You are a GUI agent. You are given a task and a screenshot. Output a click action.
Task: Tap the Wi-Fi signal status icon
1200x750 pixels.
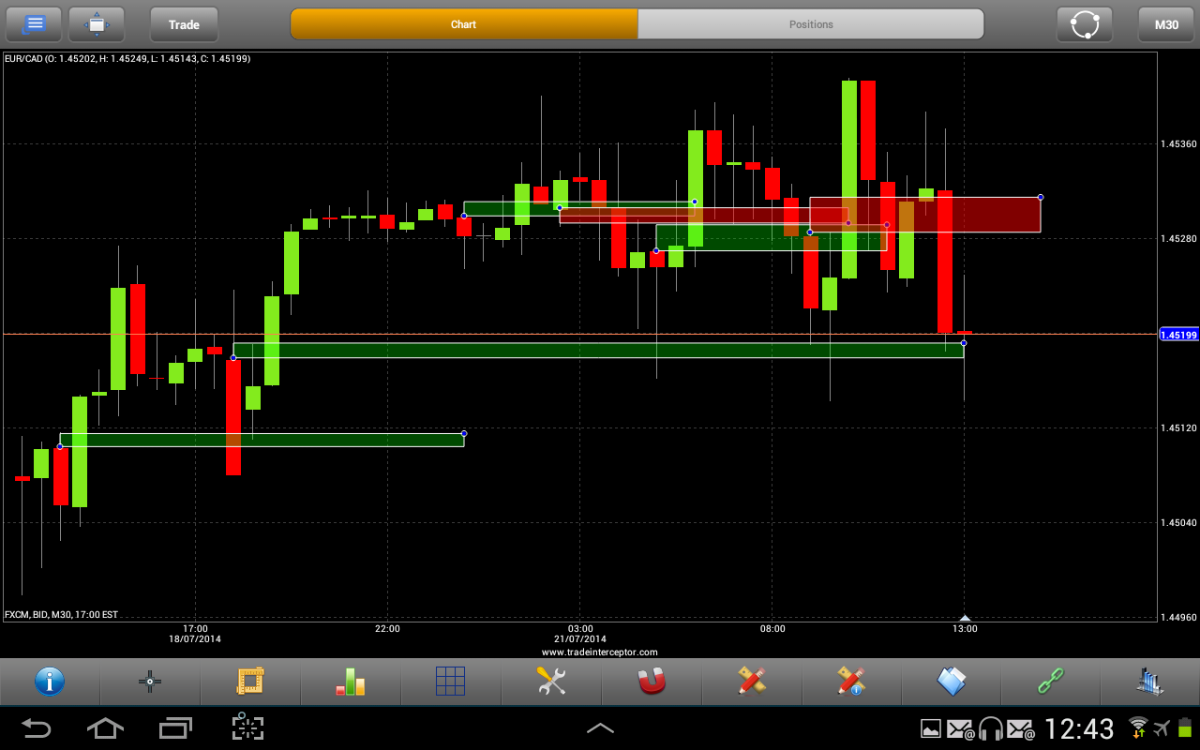point(1138,727)
